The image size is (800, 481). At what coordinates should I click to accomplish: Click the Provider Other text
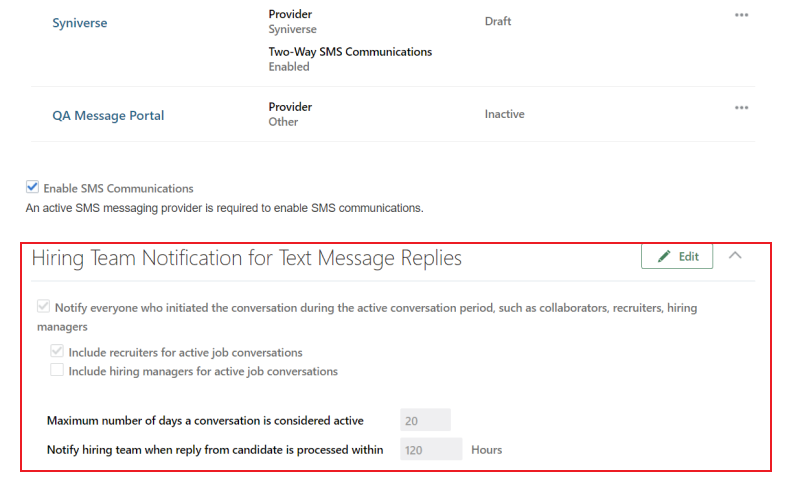pyautogui.click(x=283, y=122)
